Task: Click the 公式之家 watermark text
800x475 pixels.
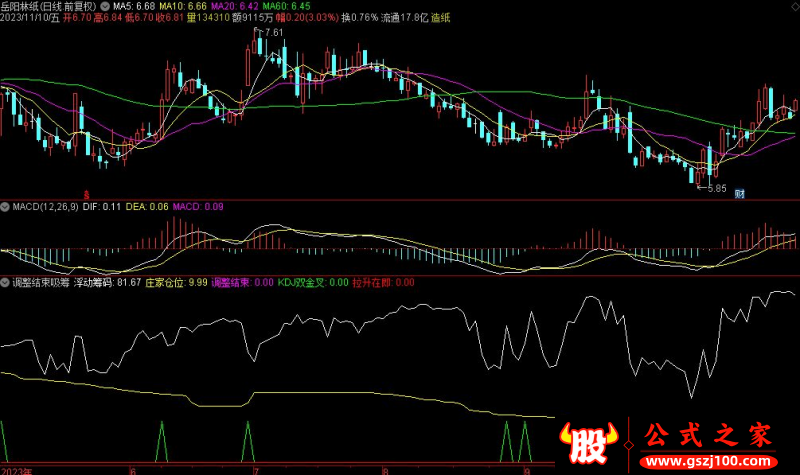Action: (707, 438)
